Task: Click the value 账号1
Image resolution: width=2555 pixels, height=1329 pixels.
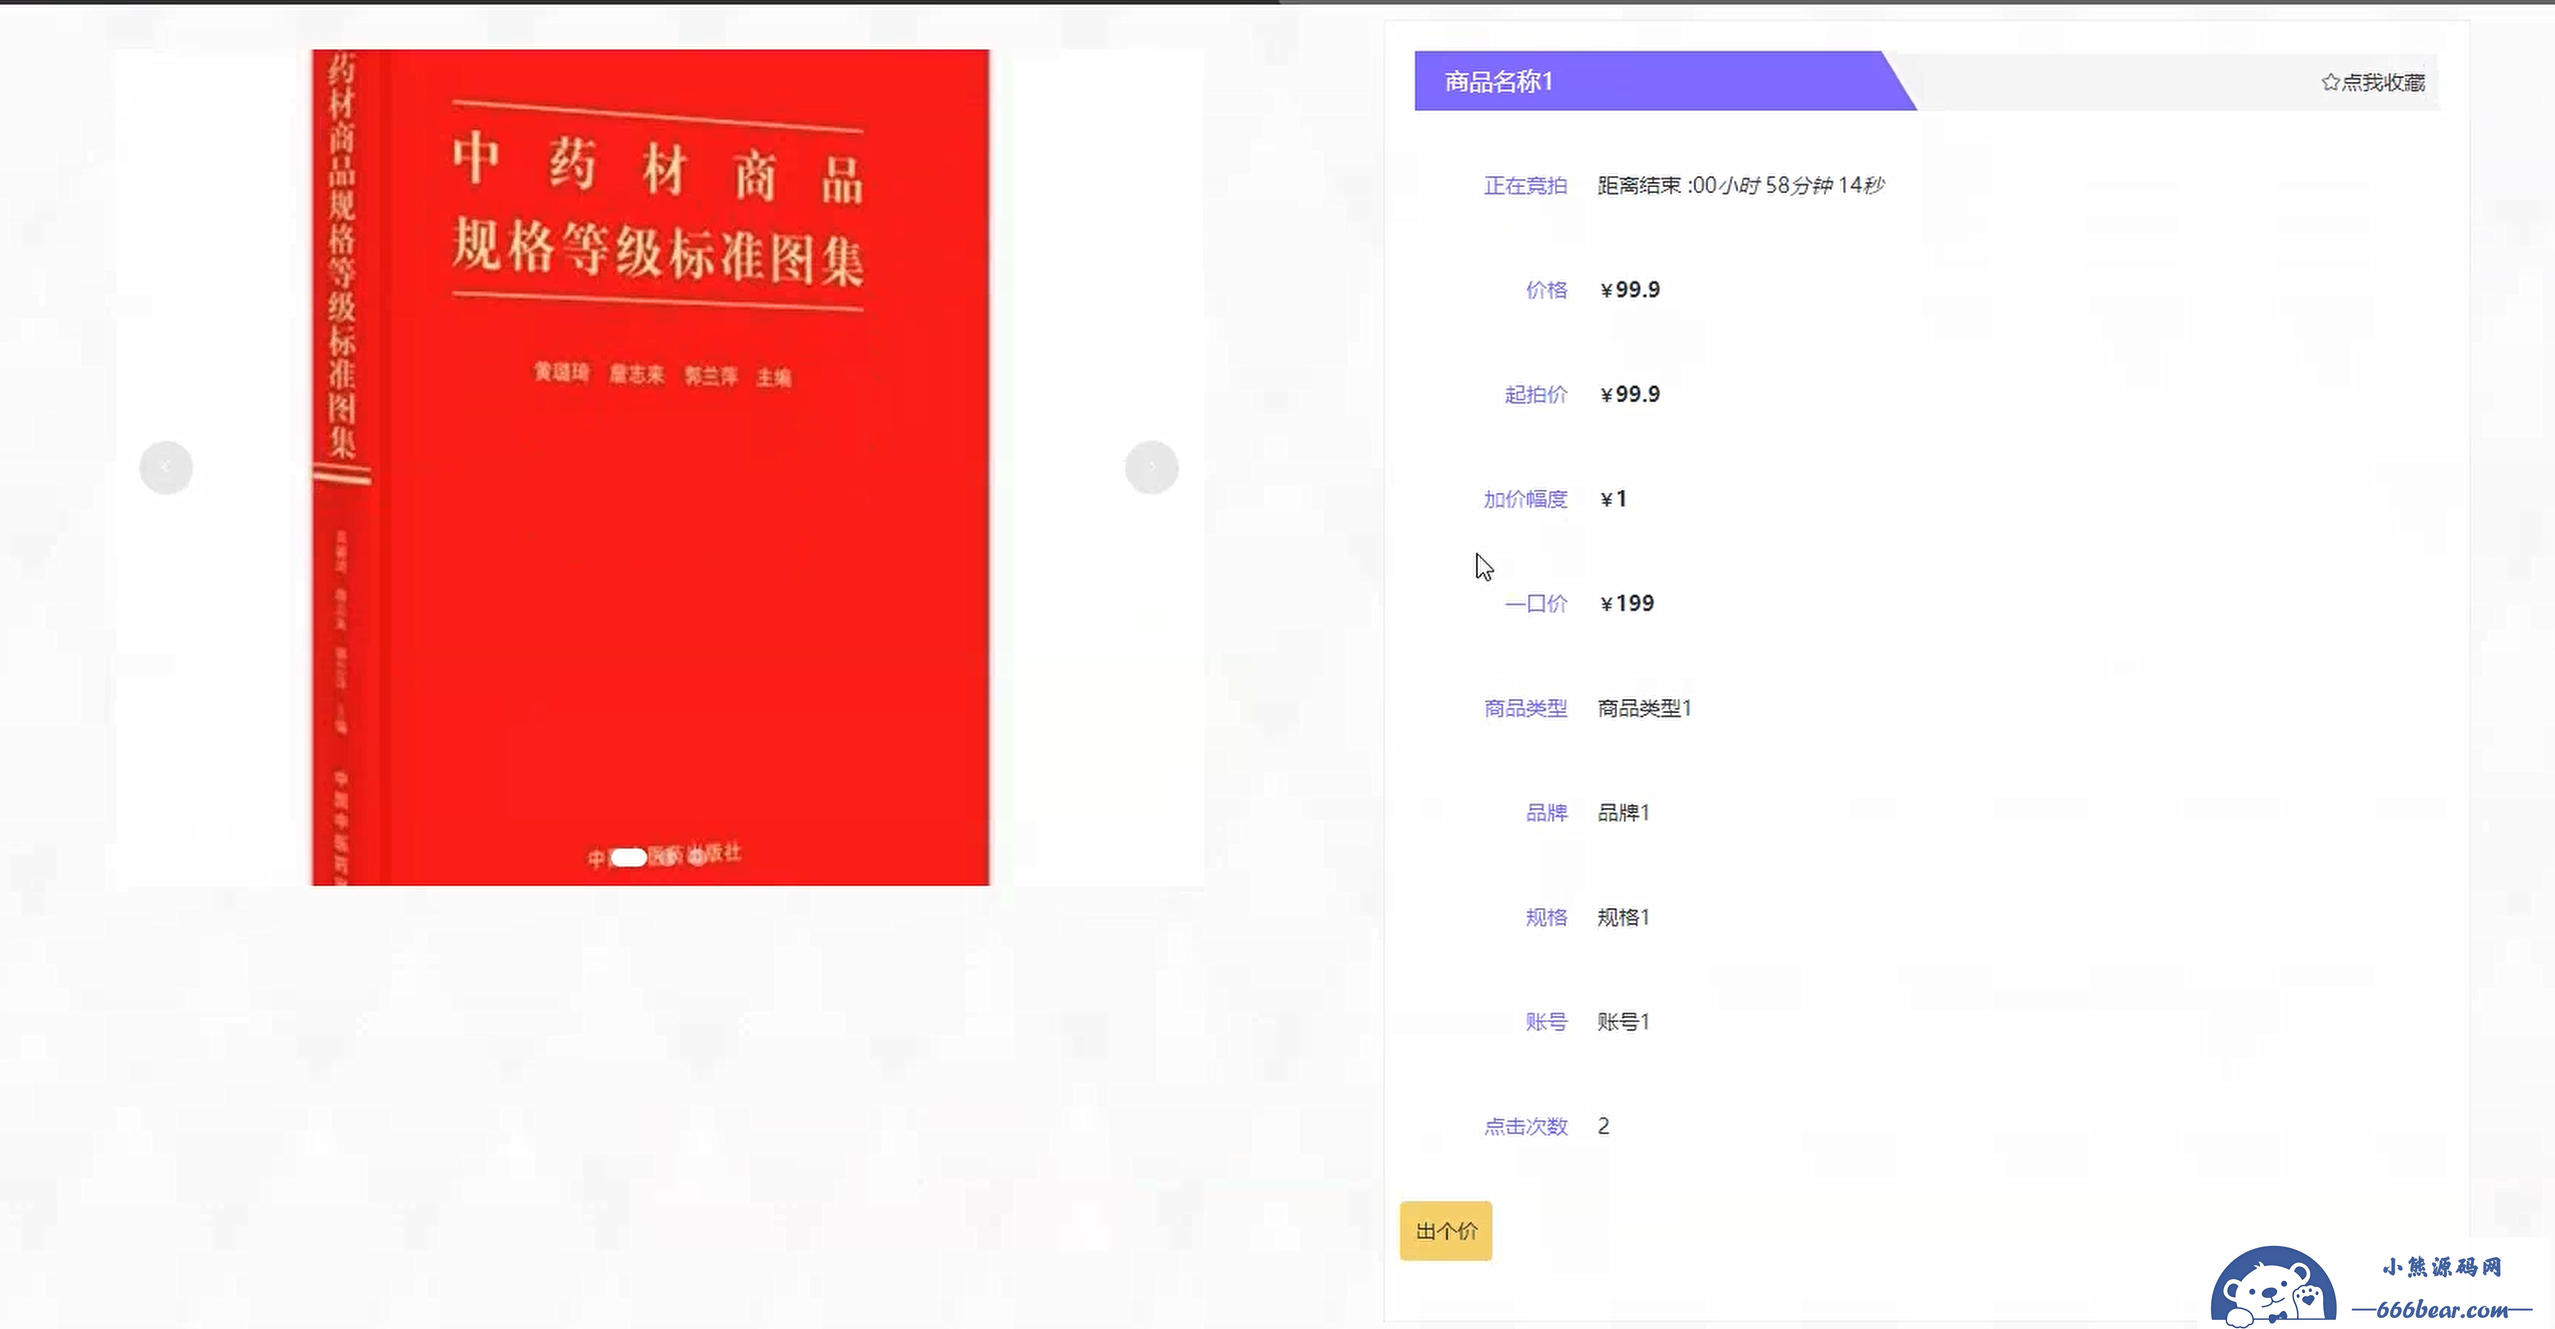Action: click(x=1623, y=1022)
